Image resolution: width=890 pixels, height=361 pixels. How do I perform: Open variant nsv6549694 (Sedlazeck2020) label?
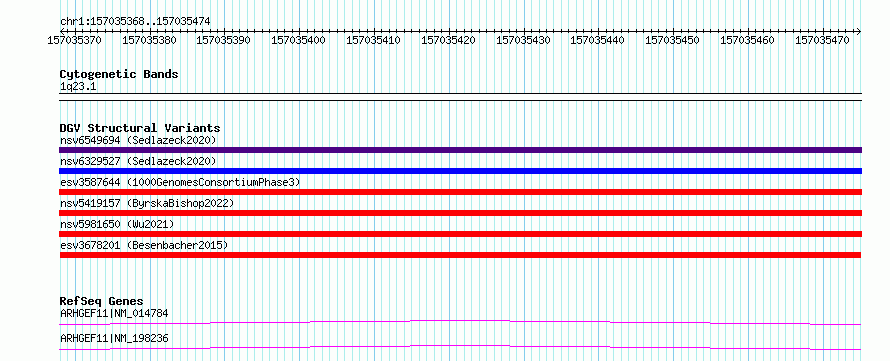138,140
